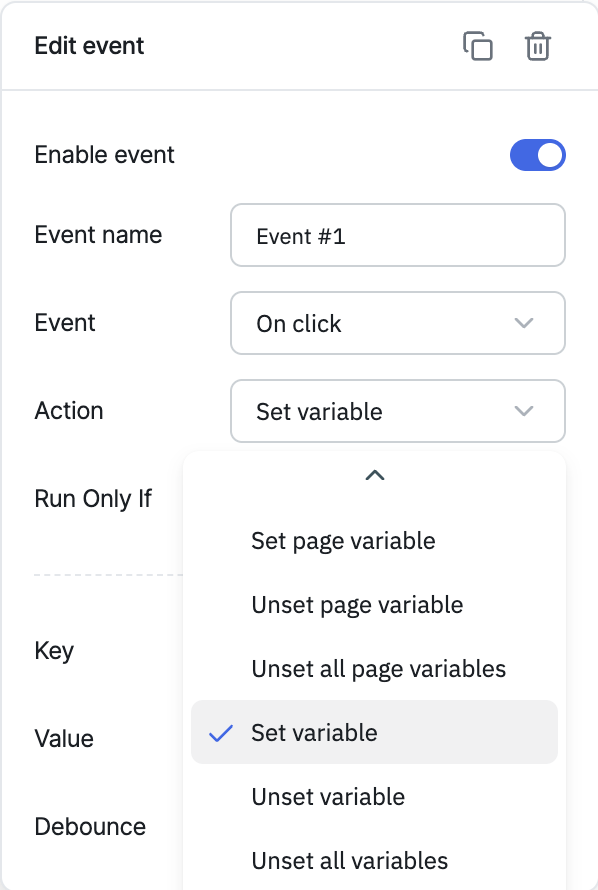
Task: Select the checked Set variable option
Action: tap(374, 732)
